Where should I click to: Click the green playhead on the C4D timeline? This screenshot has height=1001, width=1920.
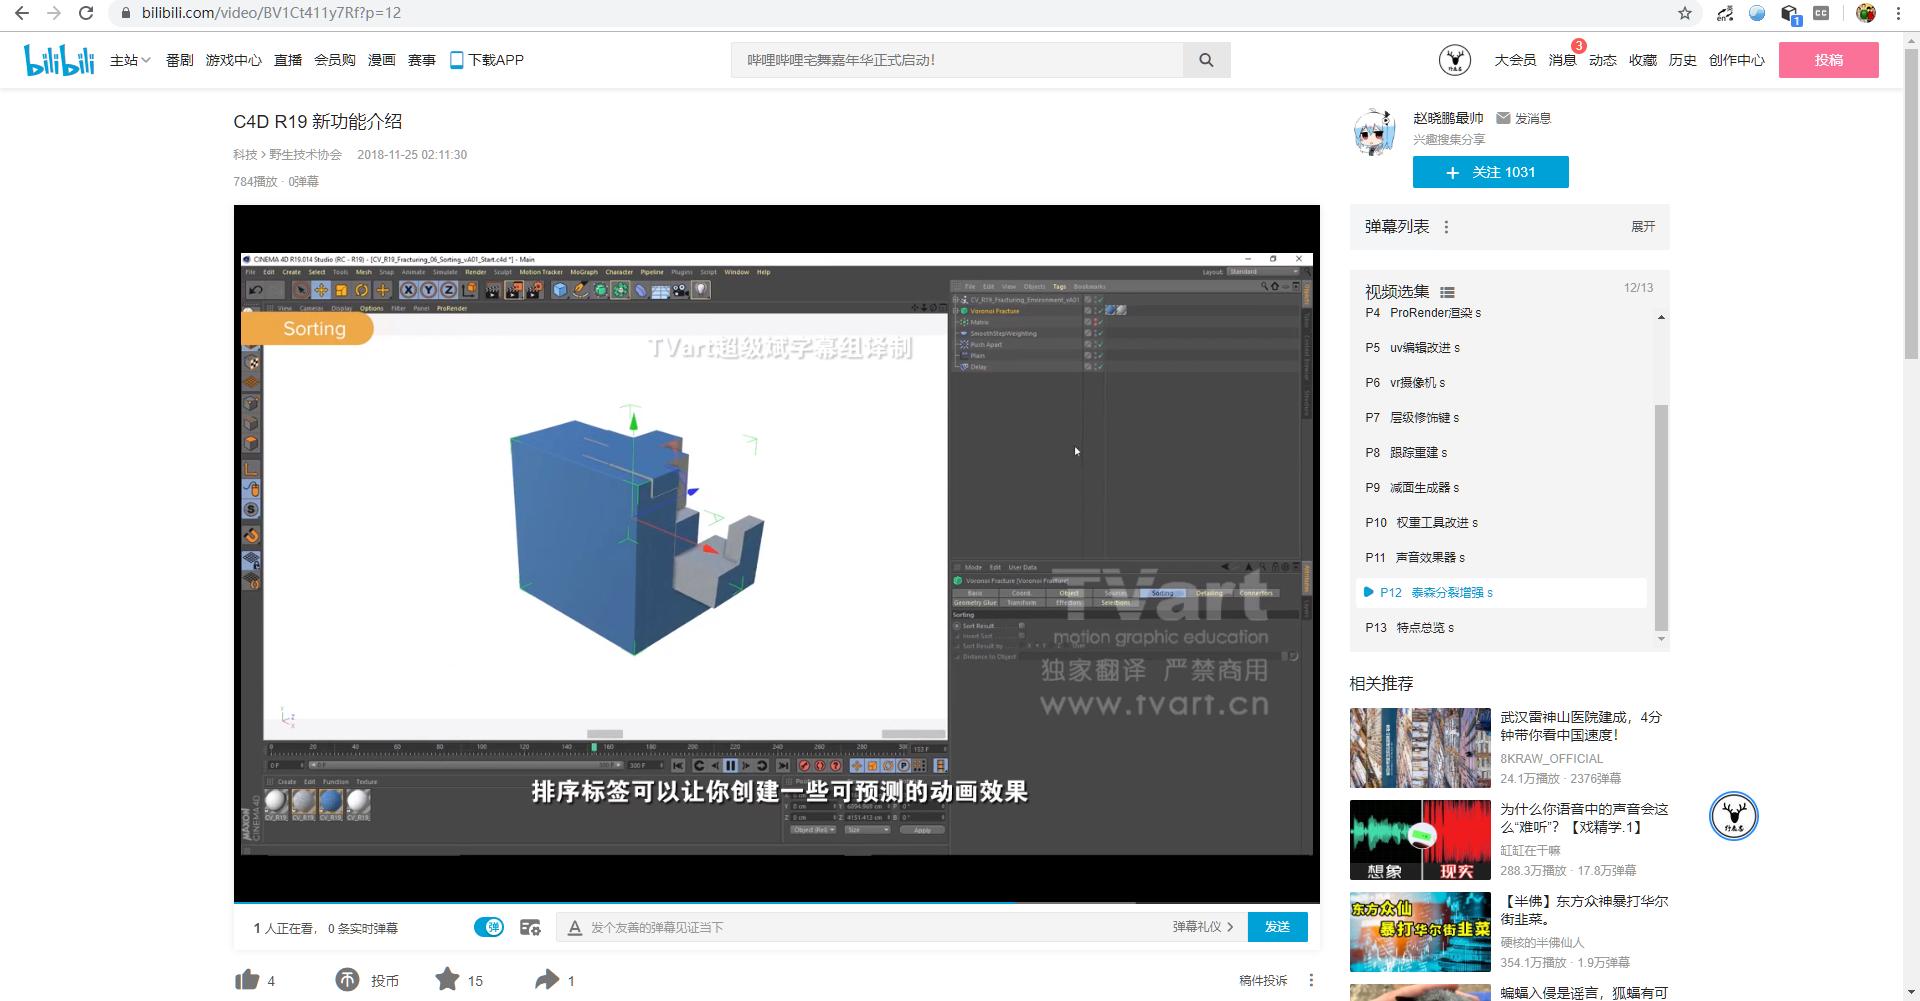click(597, 746)
